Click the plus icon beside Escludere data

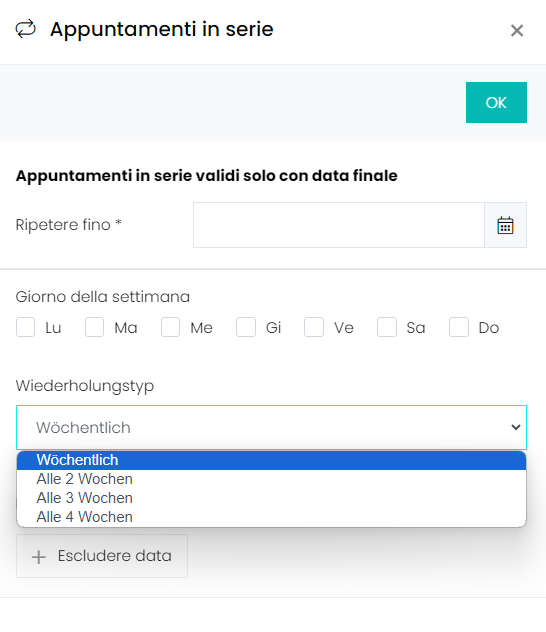click(x=39, y=557)
